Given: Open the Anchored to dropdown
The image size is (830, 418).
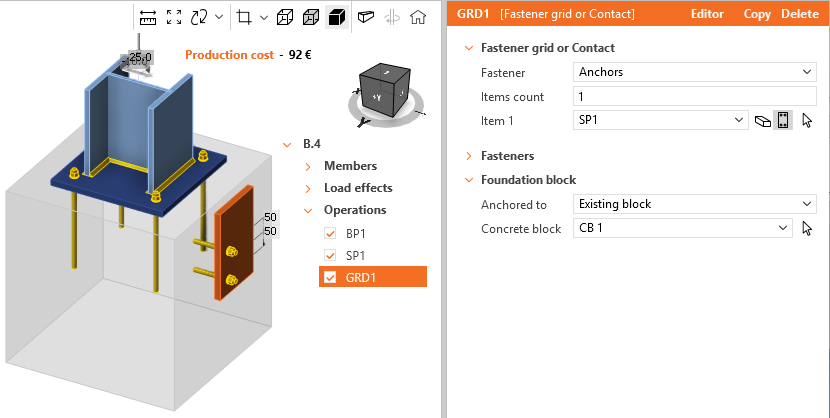Looking at the screenshot, I should (x=694, y=204).
